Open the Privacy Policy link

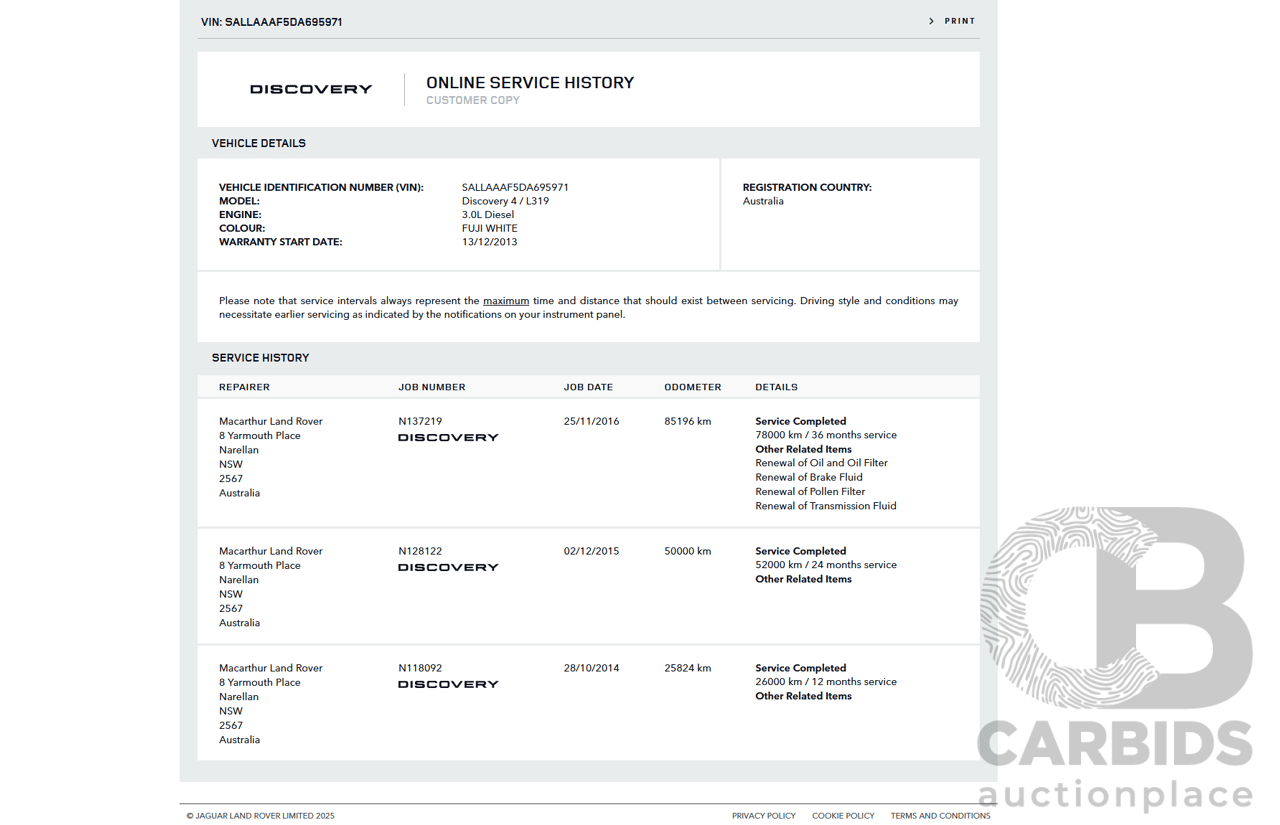[763, 816]
